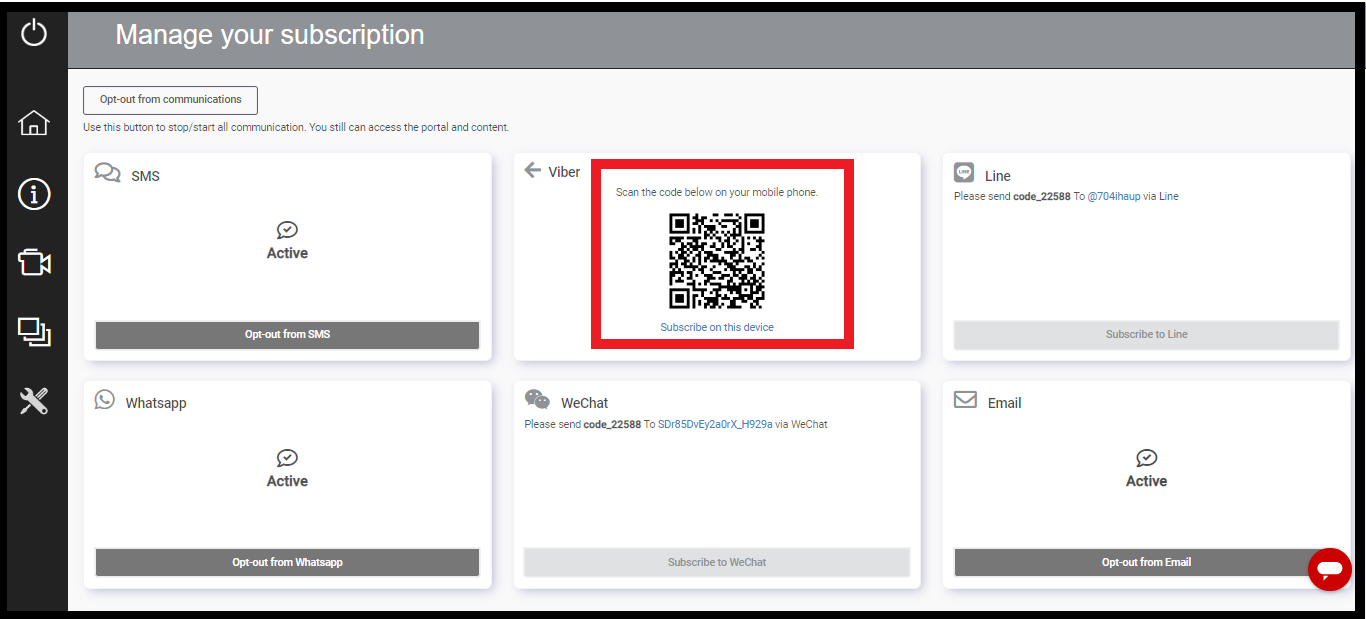Open the tools wrench sidebar icon
Viewport: 1366px width, 619px height.
[34, 402]
